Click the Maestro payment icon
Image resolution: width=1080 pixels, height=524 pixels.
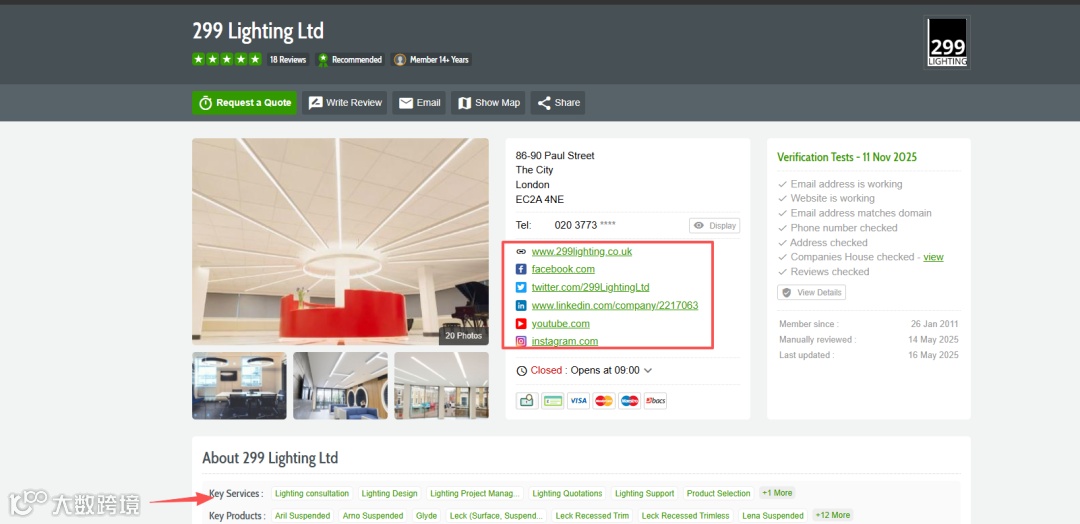tap(630, 401)
